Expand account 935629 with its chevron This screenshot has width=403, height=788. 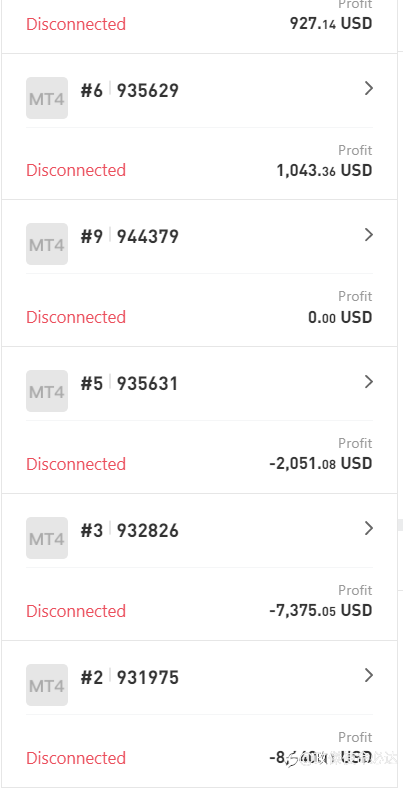[x=369, y=88]
